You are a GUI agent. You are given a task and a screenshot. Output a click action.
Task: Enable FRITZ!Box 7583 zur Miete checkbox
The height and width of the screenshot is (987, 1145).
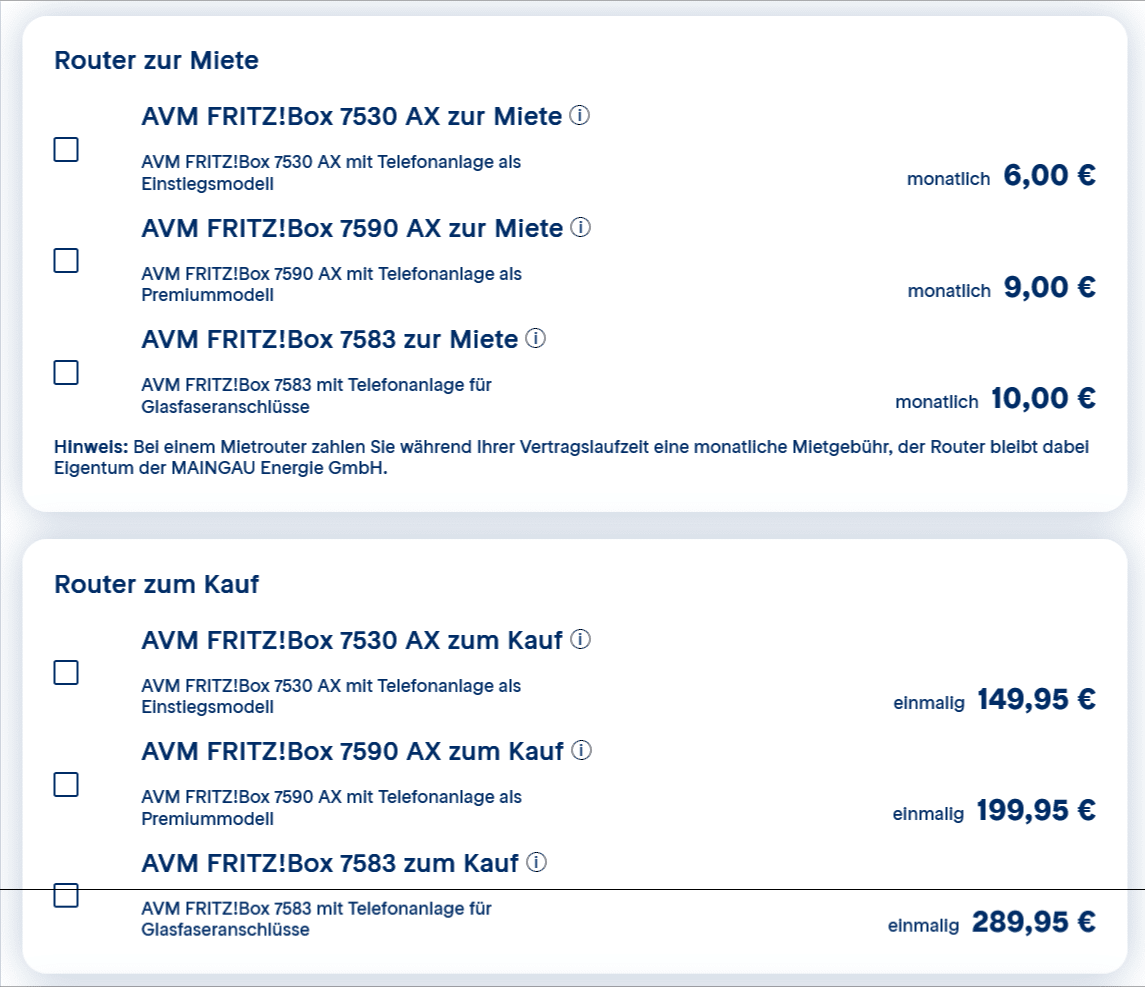66,372
